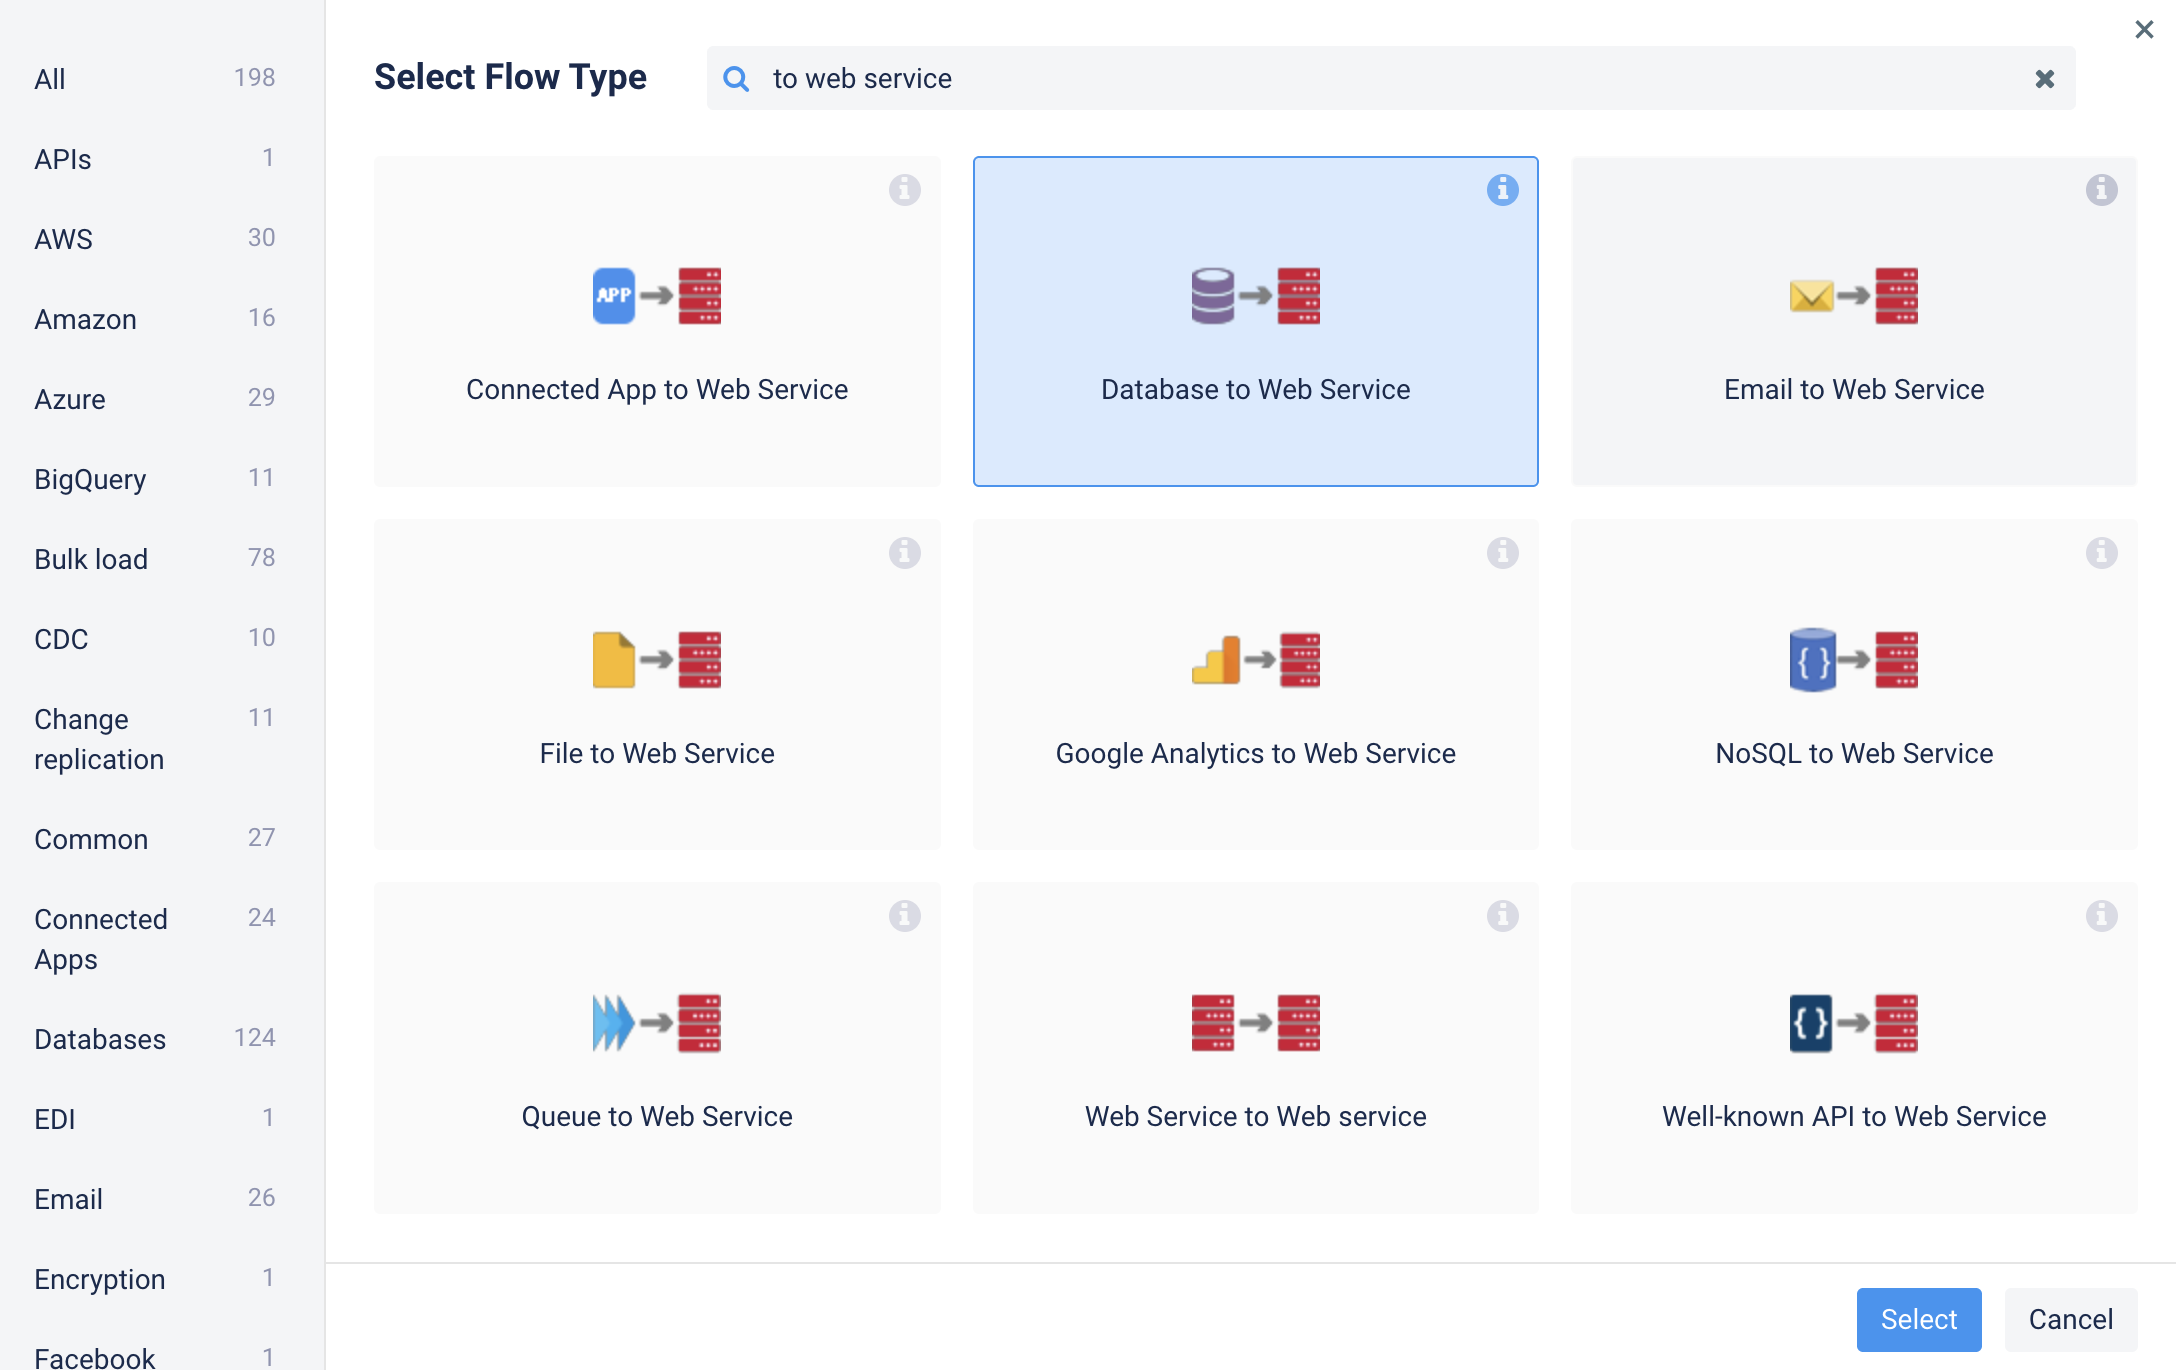Image resolution: width=2176 pixels, height=1370 pixels.
Task: Open the Connected Apps category
Action: (x=100, y=940)
